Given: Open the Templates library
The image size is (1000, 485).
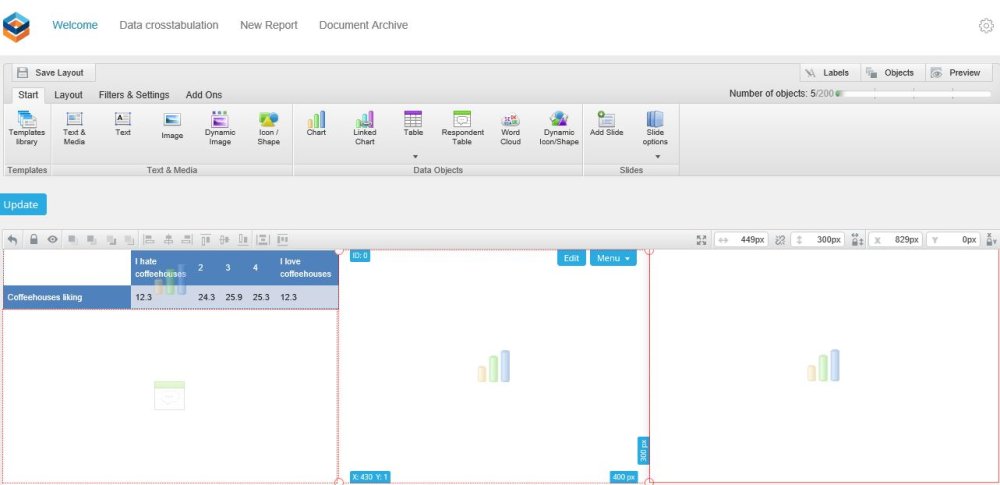Looking at the screenshot, I should click(x=27, y=128).
